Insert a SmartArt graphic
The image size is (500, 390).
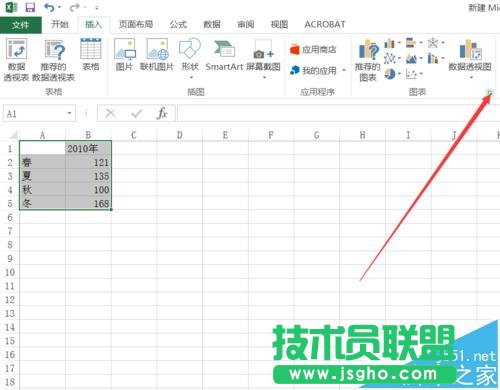pos(224,54)
